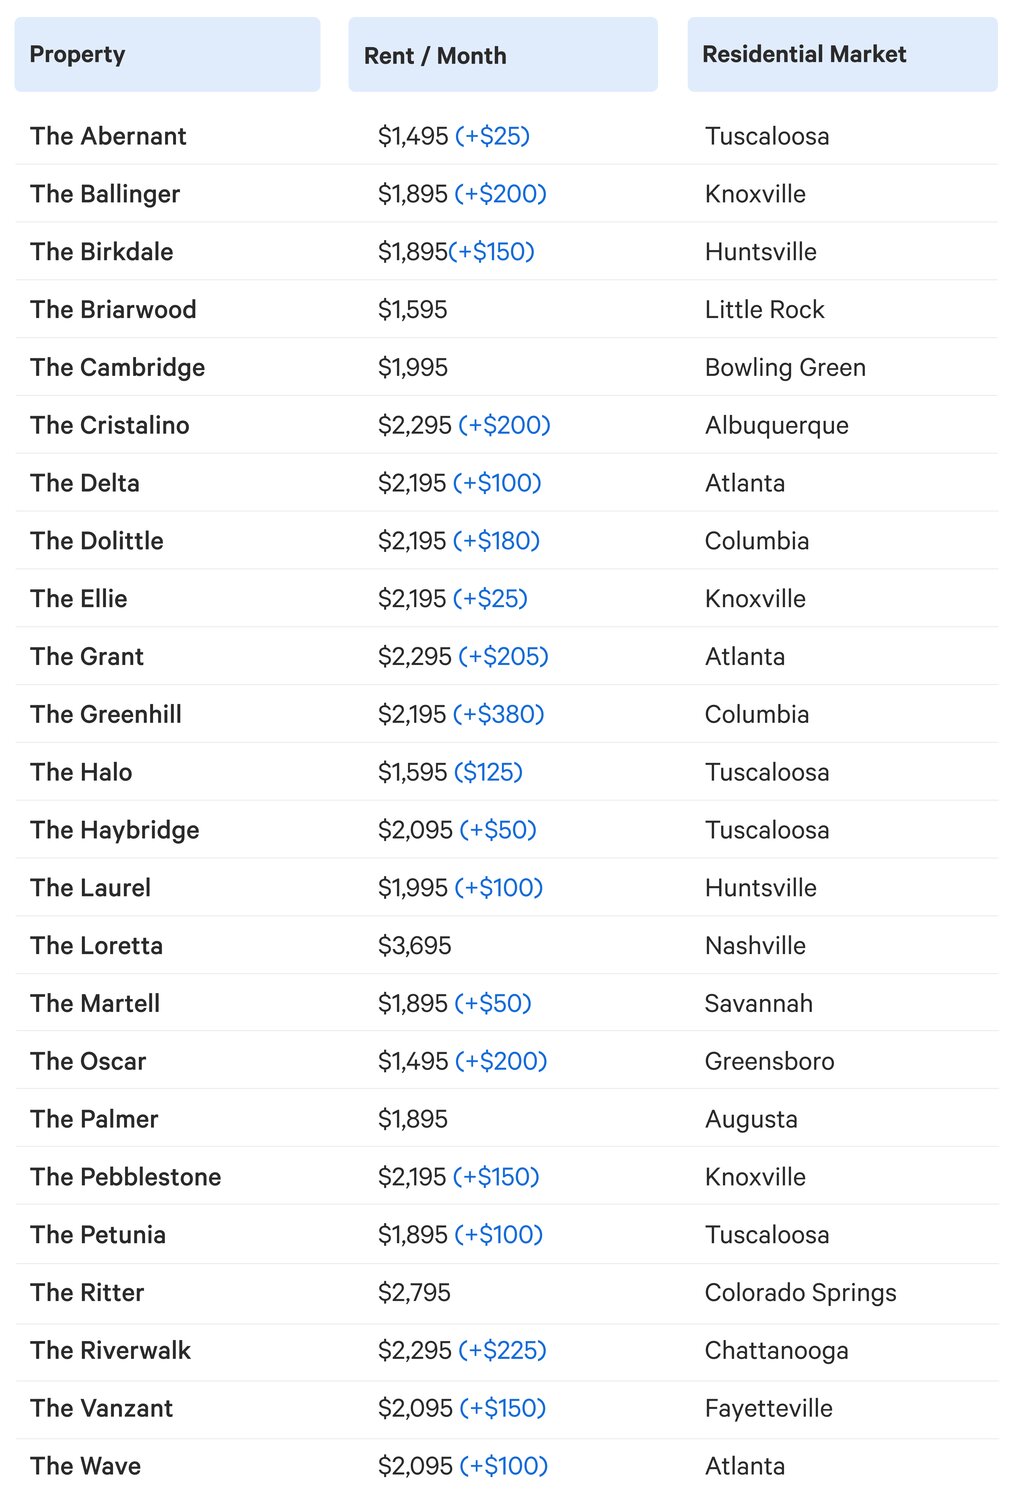
Task: Click the Rent / Month column header
Action: (x=503, y=55)
